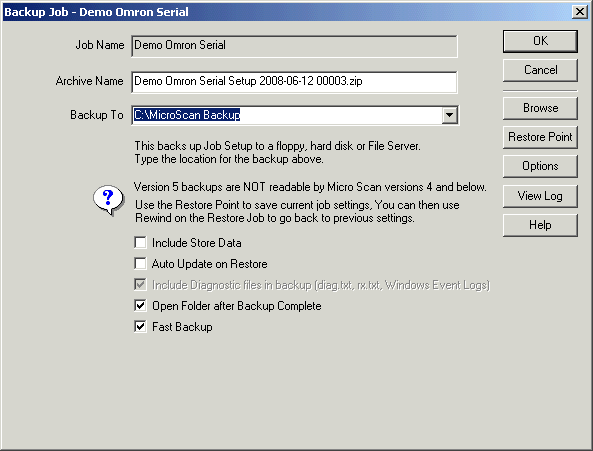This screenshot has width=593, height=451.
Task: Disable the Fast Backup checkbox
Action: (x=140, y=327)
